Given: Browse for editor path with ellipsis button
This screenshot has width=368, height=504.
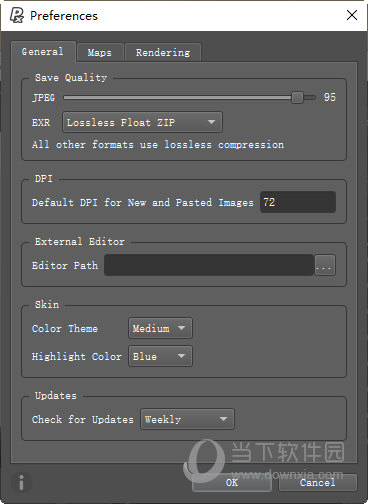Looking at the screenshot, I should click(x=325, y=265).
